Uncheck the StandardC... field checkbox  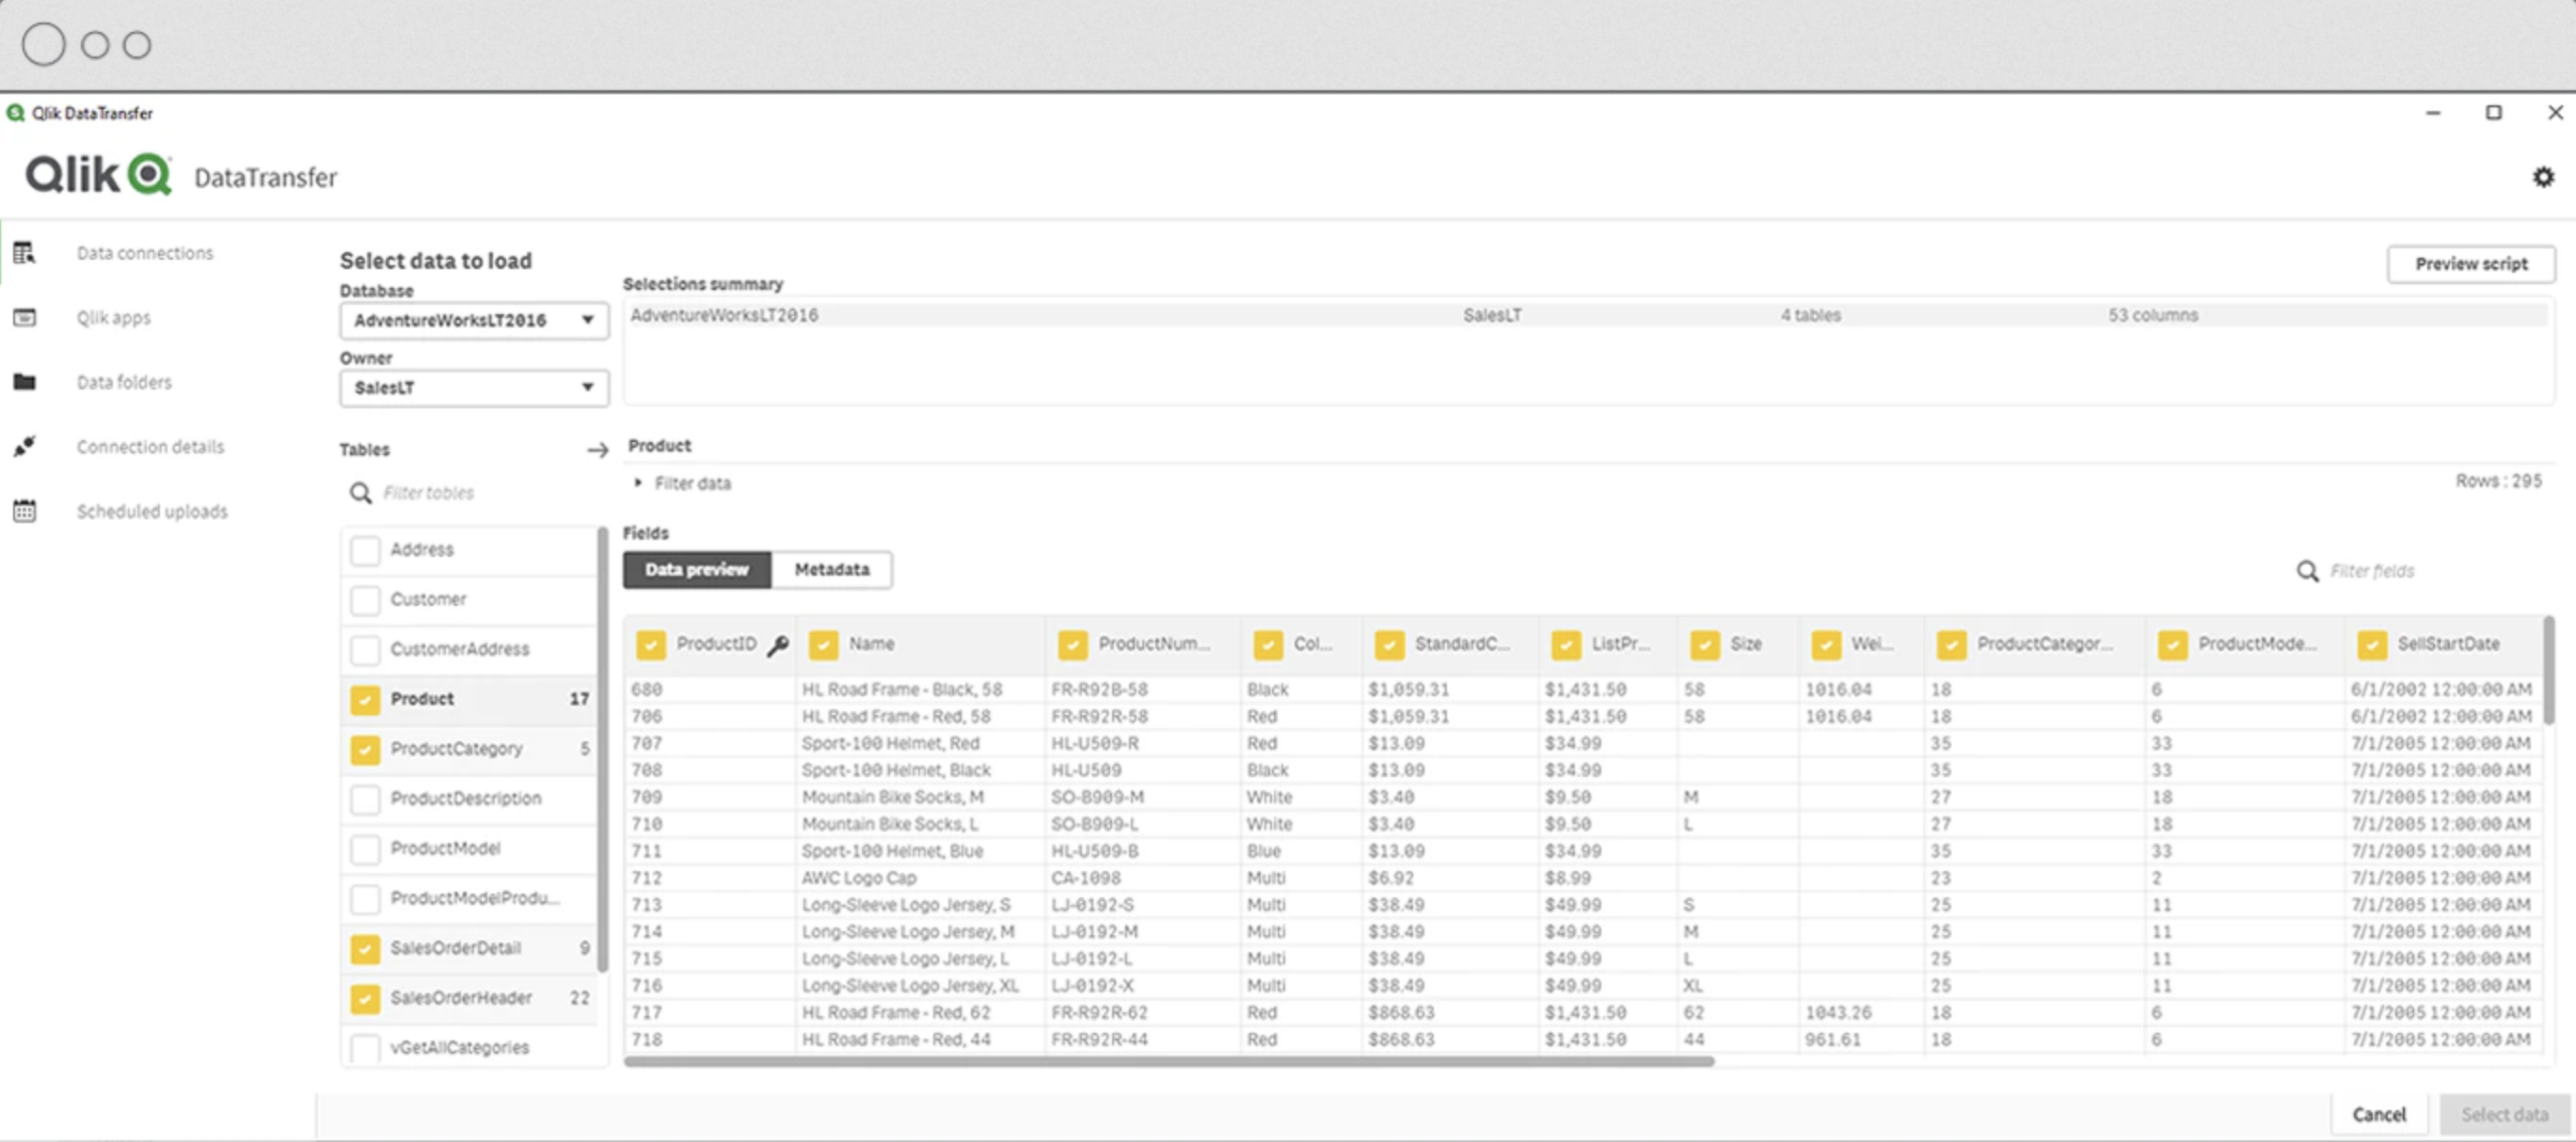1389,645
